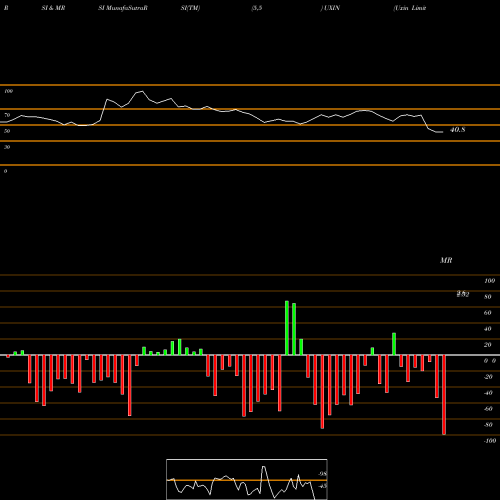Click the end of the RSI line

[x=442, y=132]
